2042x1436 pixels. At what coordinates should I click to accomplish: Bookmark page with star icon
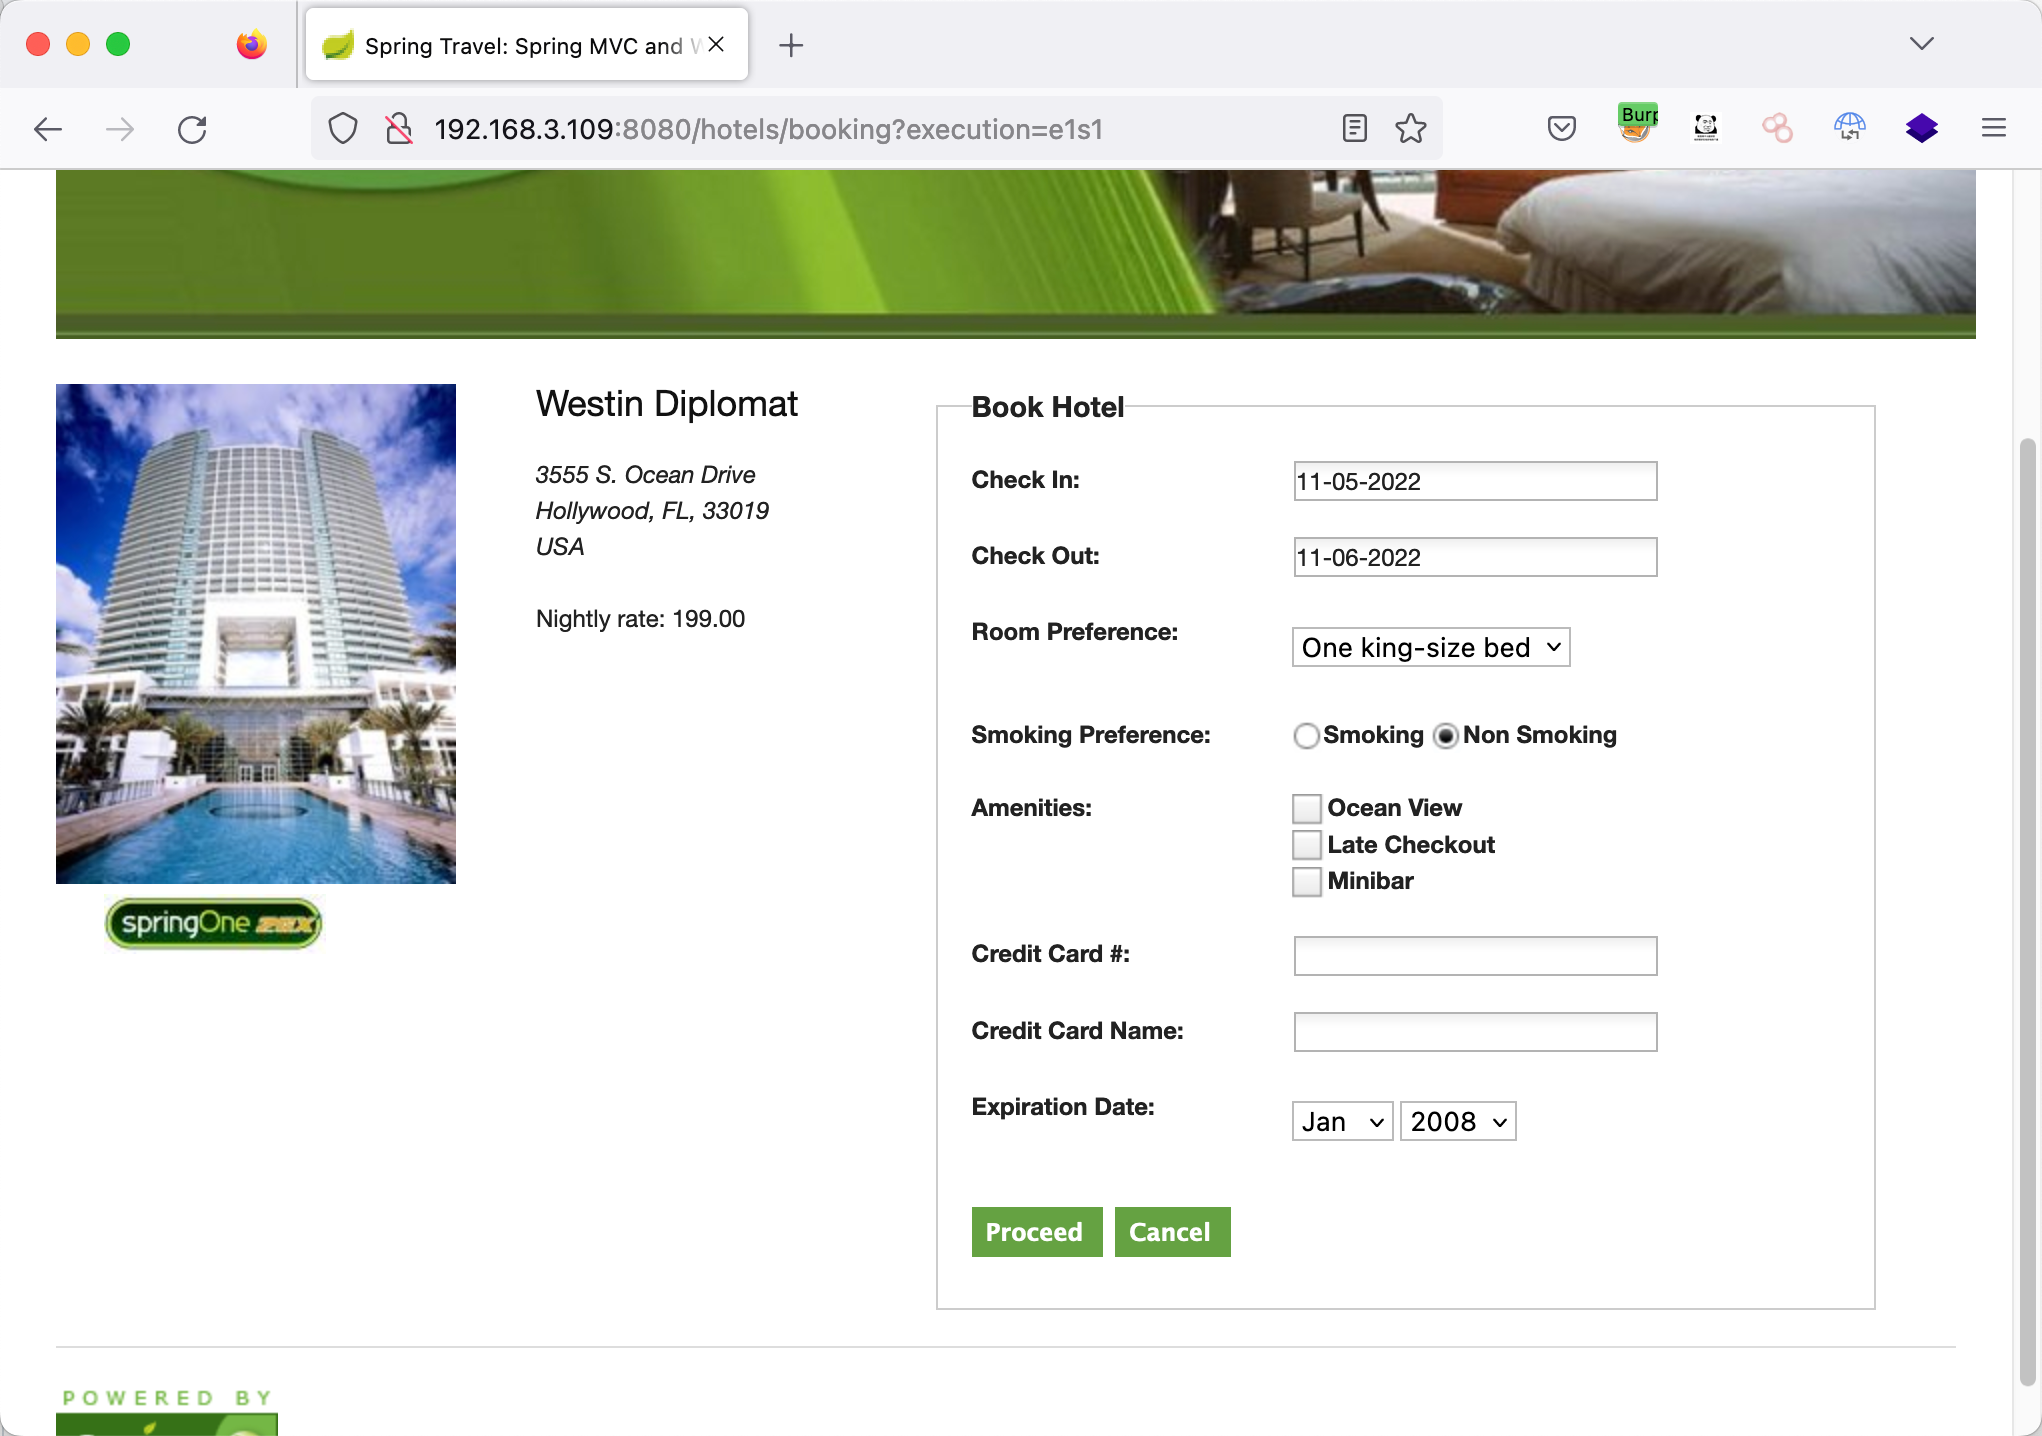pos(1410,129)
